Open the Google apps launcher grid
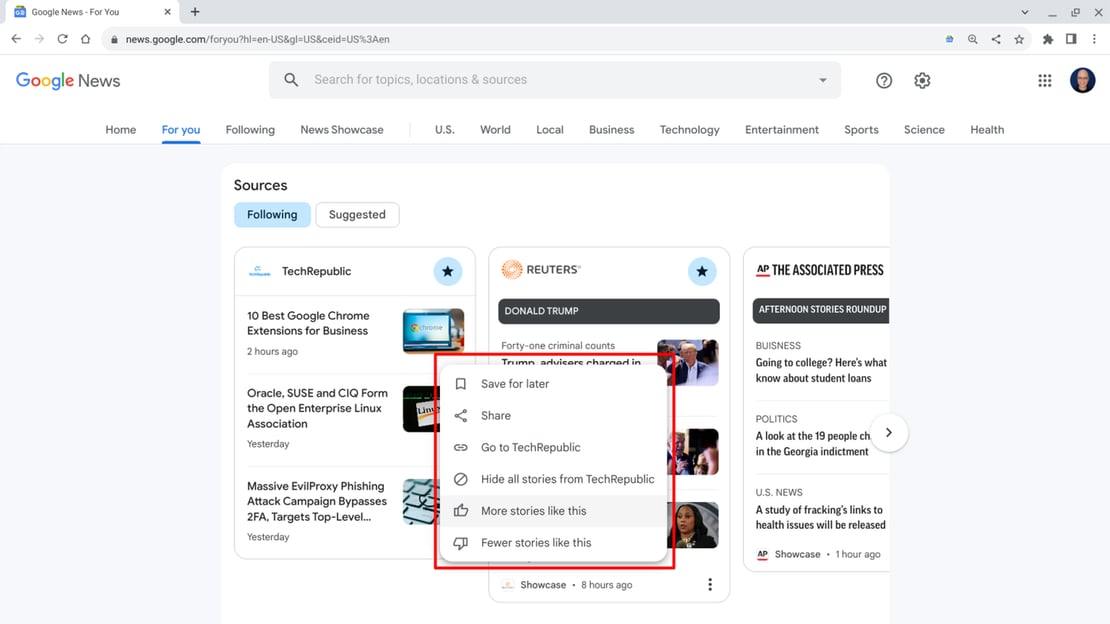The height and width of the screenshot is (624, 1110). (x=1045, y=80)
